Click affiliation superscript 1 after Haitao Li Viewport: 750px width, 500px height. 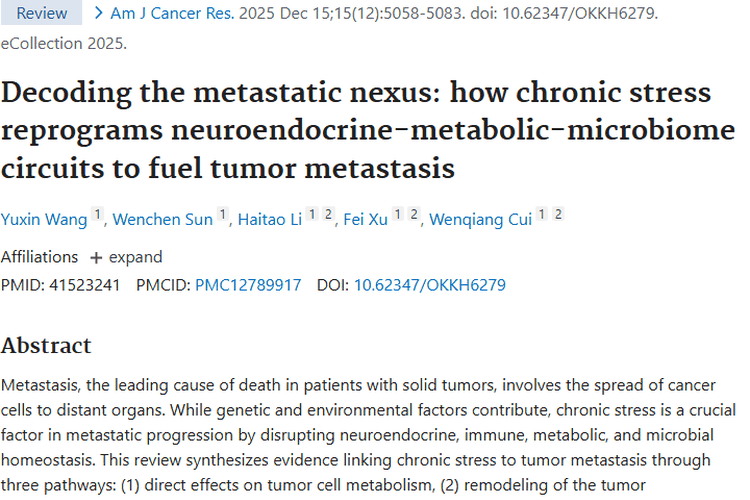(x=312, y=215)
